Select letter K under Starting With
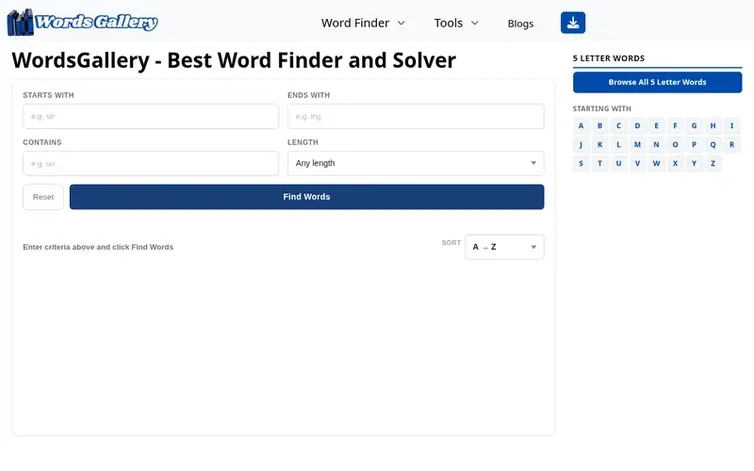The height and width of the screenshot is (471, 754). (x=600, y=145)
